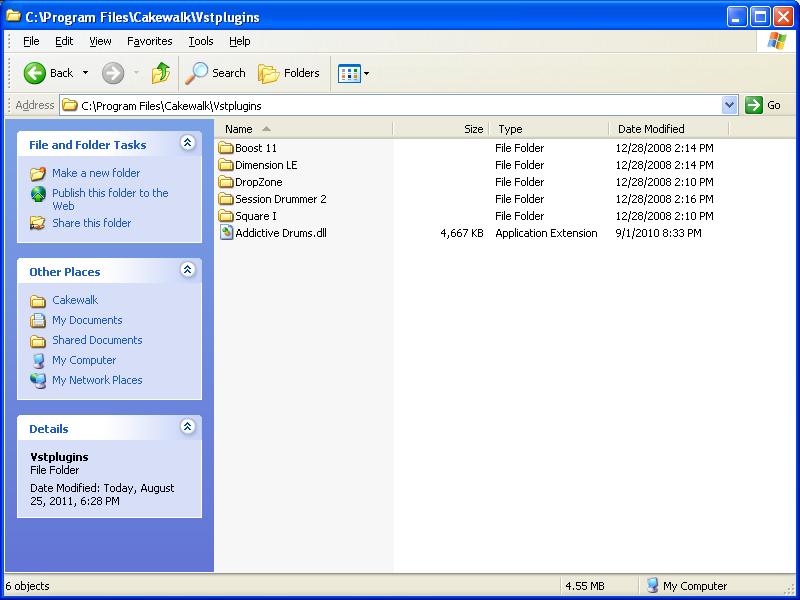Go to My Network Places link
800x600 pixels.
[97, 380]
